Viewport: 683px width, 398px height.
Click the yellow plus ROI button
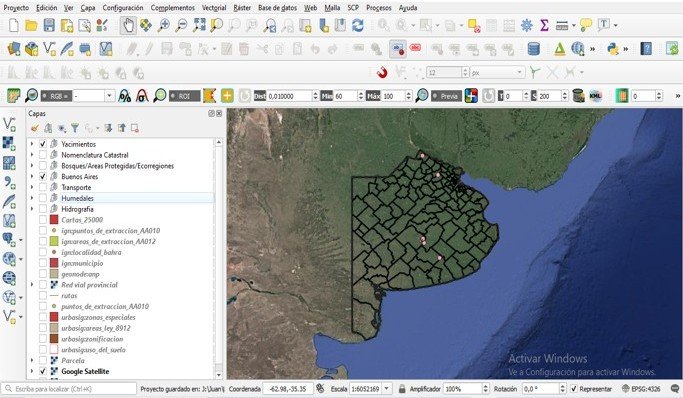click(227, 96)
